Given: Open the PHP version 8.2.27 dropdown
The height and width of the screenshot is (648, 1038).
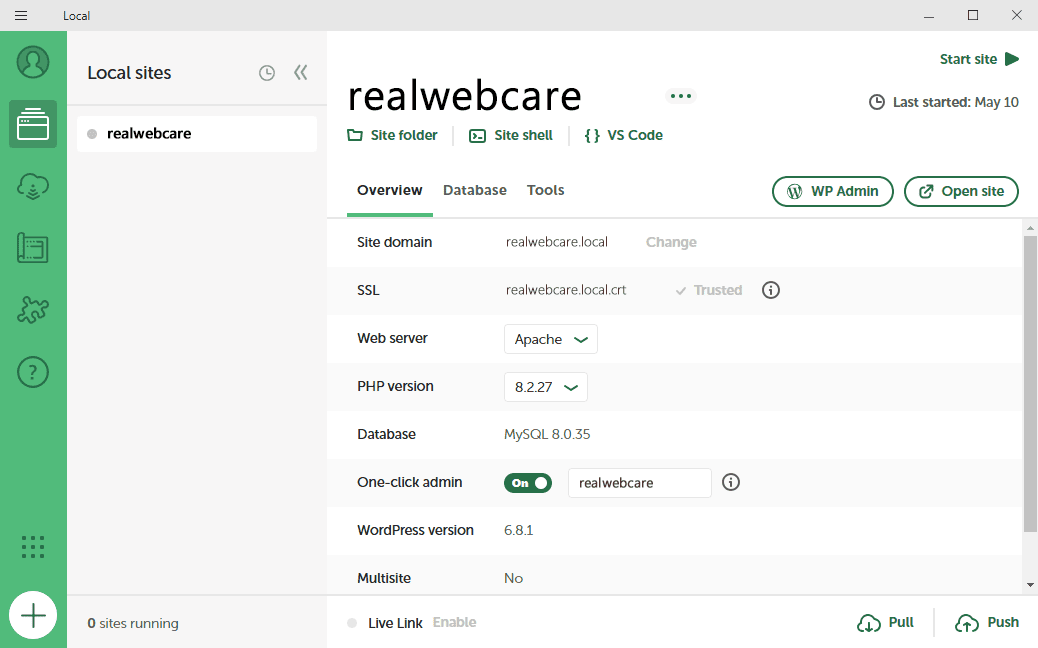Looking at the screenshot, I should click(545, 387).
